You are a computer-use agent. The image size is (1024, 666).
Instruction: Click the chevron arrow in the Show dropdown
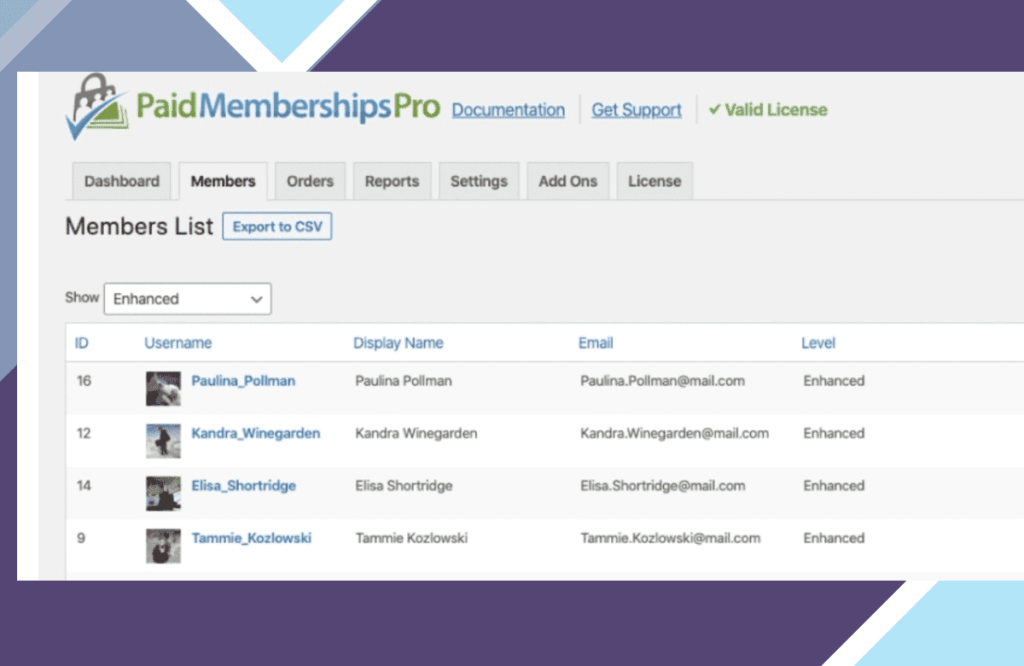(257, 299)
